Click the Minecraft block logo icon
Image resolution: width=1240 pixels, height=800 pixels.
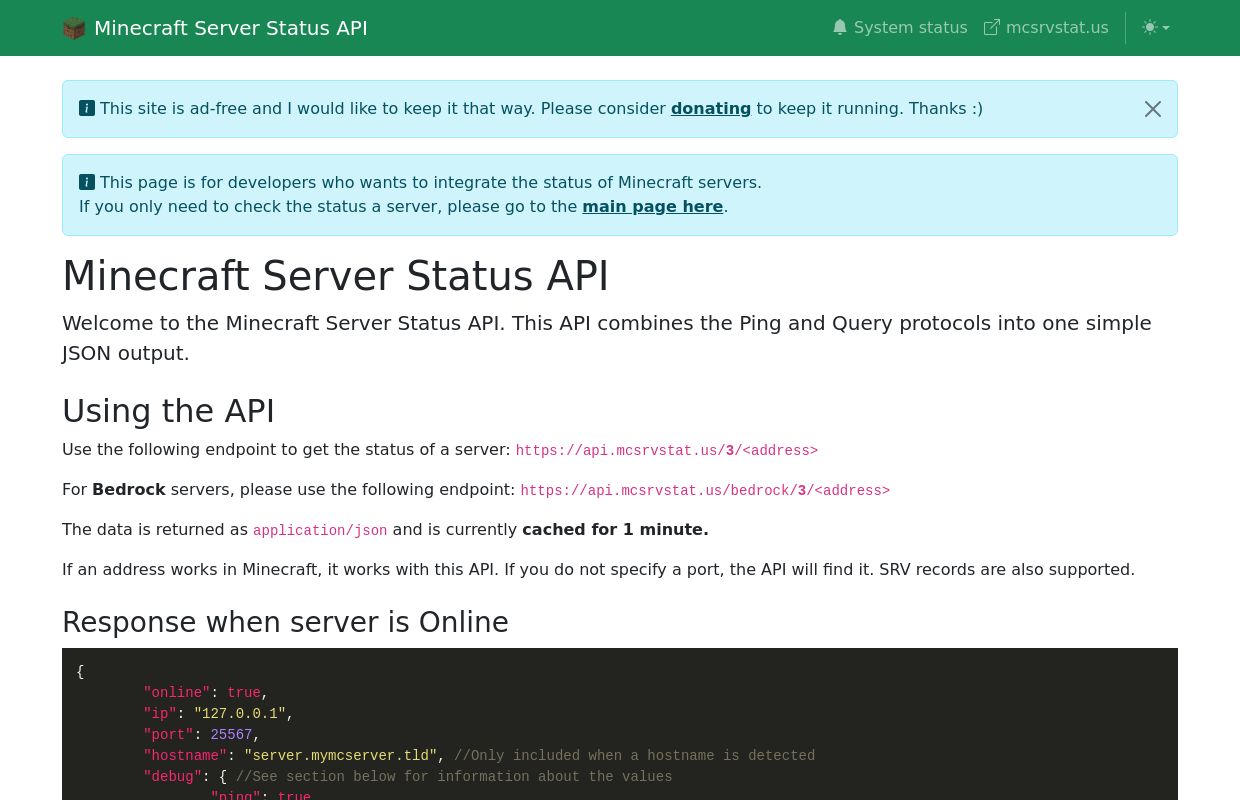(74, 28)
